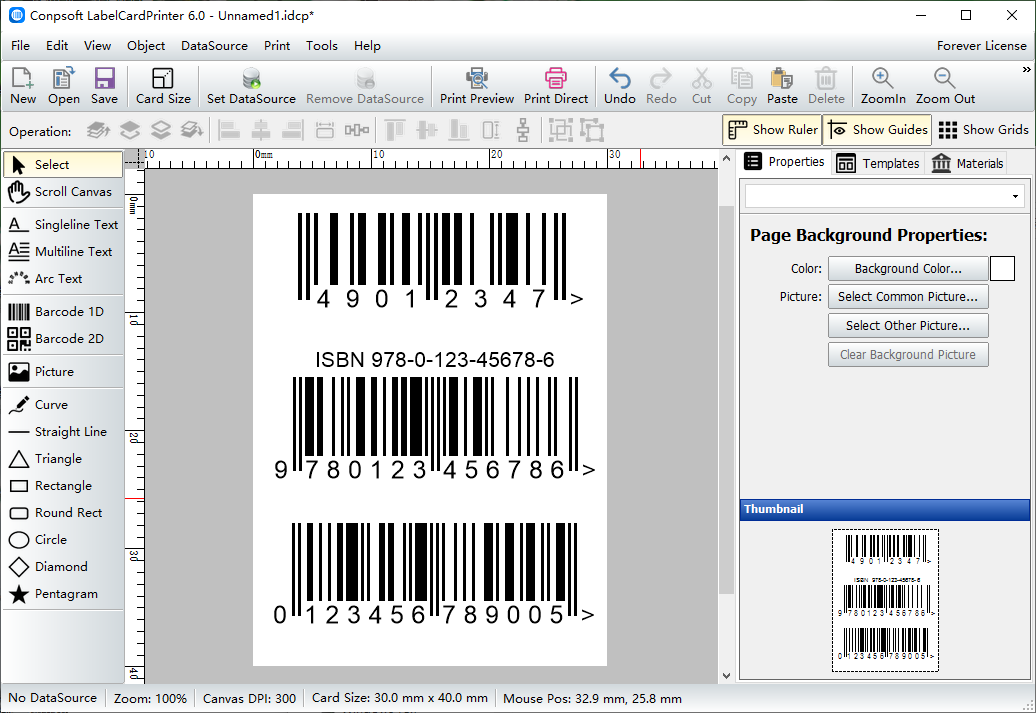Click Zoom: 100% status entry
The height and width of the screenshot is (713, 1036).
(x=150, y=698)
